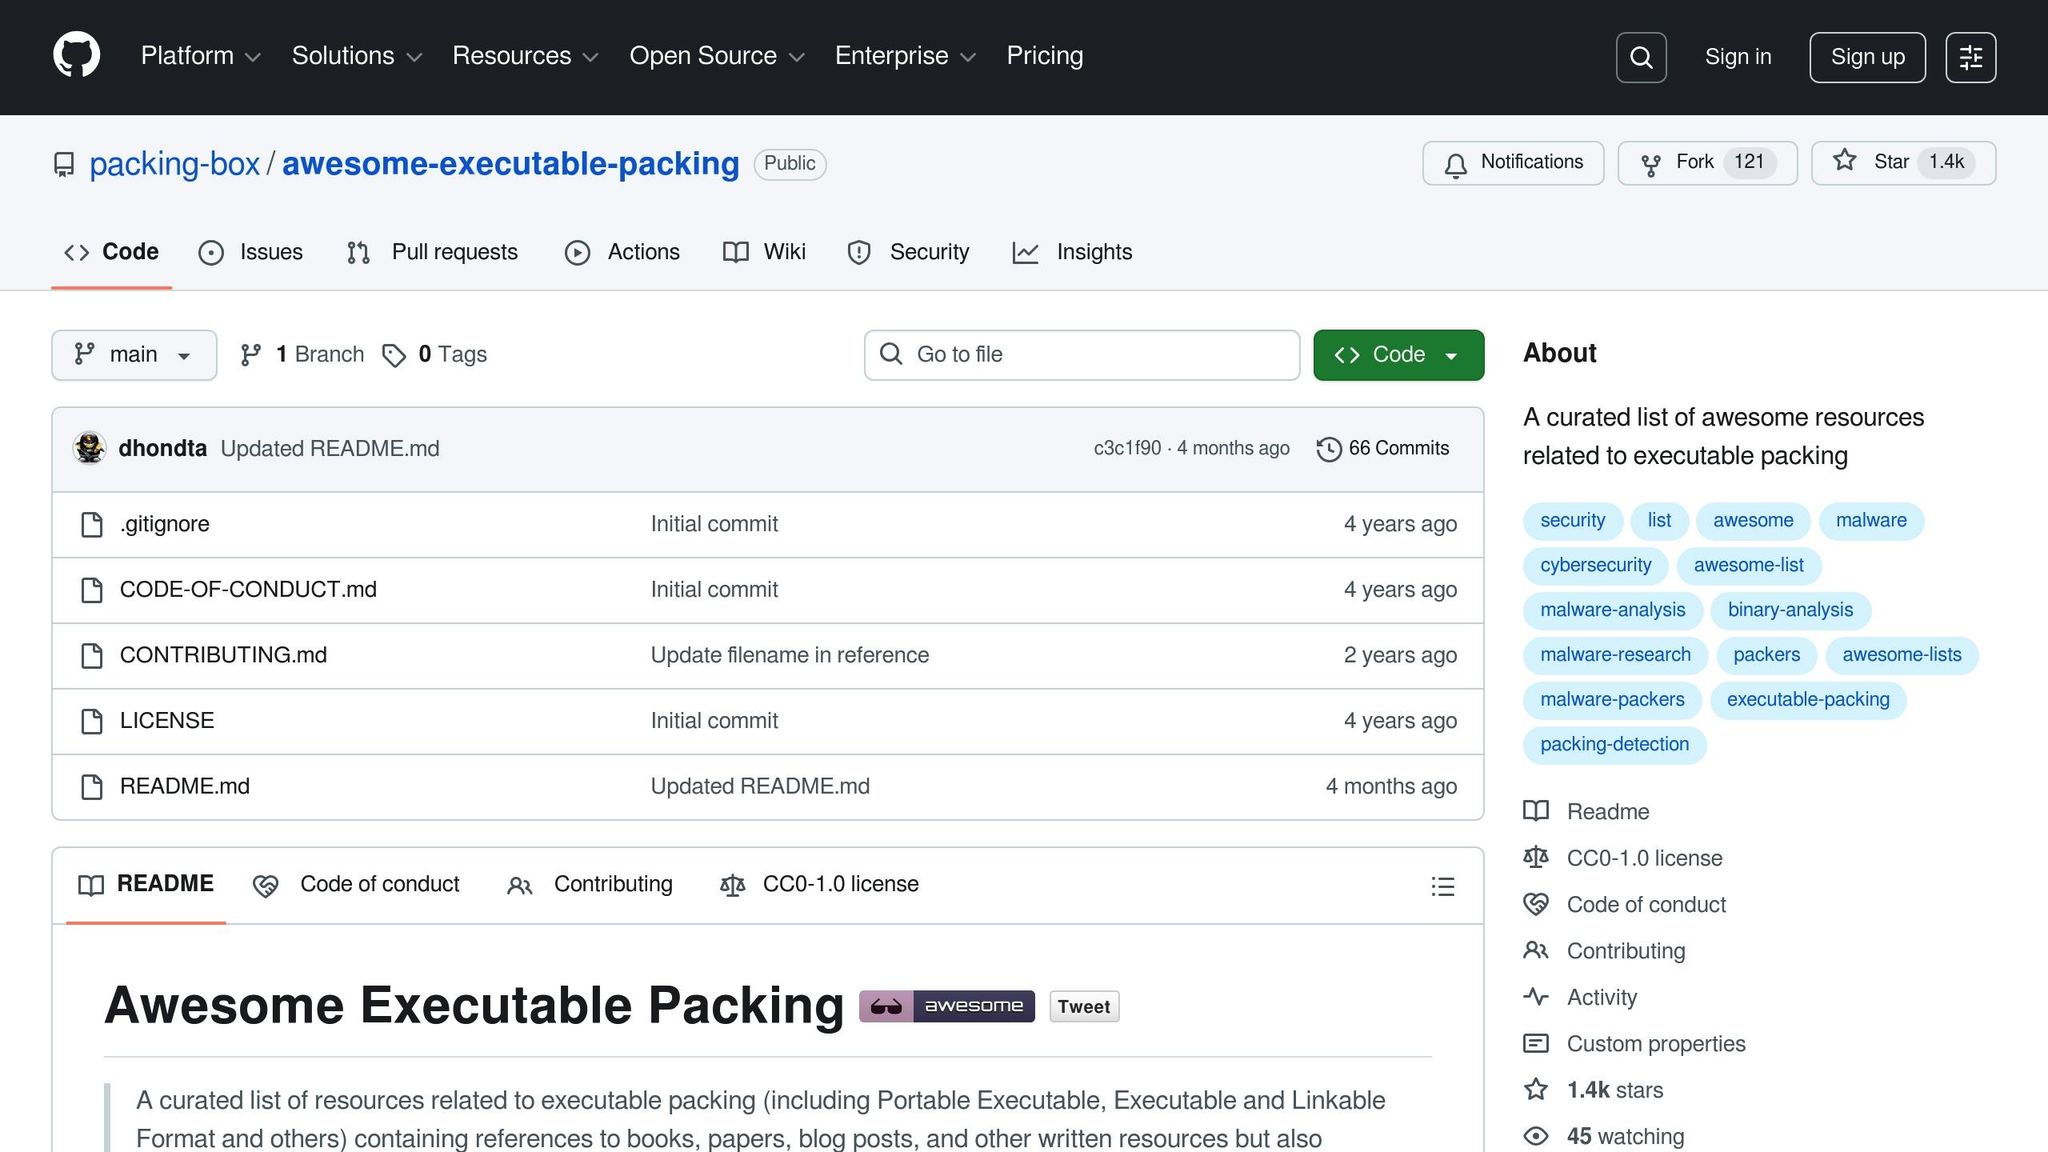Viewport: 2048px width, 1152px height.
Task: Click the GitHub logo icon
Action: [77, 55]
